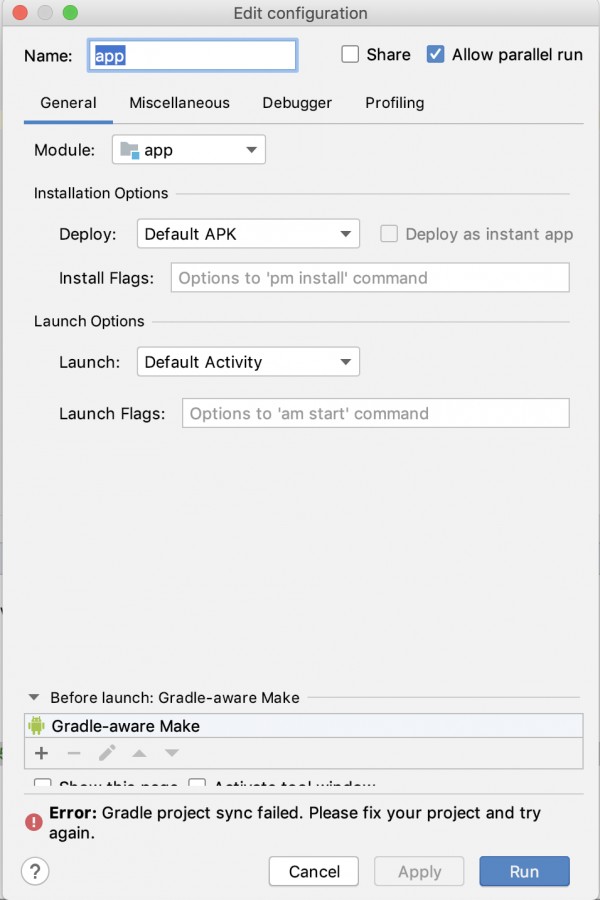The image size is (600, 900).
Task: Enable the Share checkbox
Action: (350, 55)
